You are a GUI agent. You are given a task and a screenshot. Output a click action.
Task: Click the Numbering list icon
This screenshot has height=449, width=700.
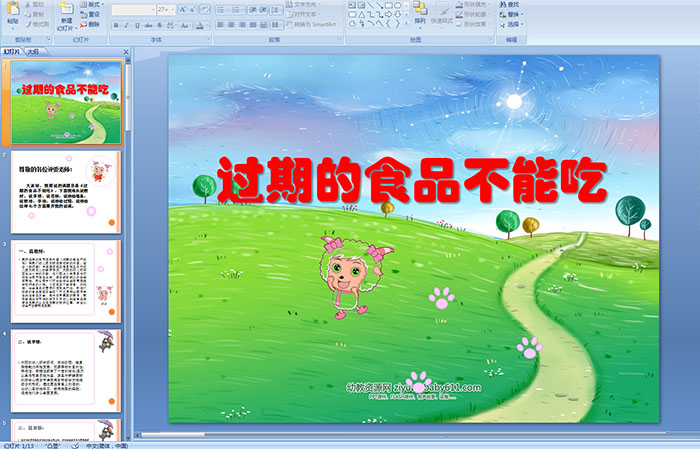(237, 9)
